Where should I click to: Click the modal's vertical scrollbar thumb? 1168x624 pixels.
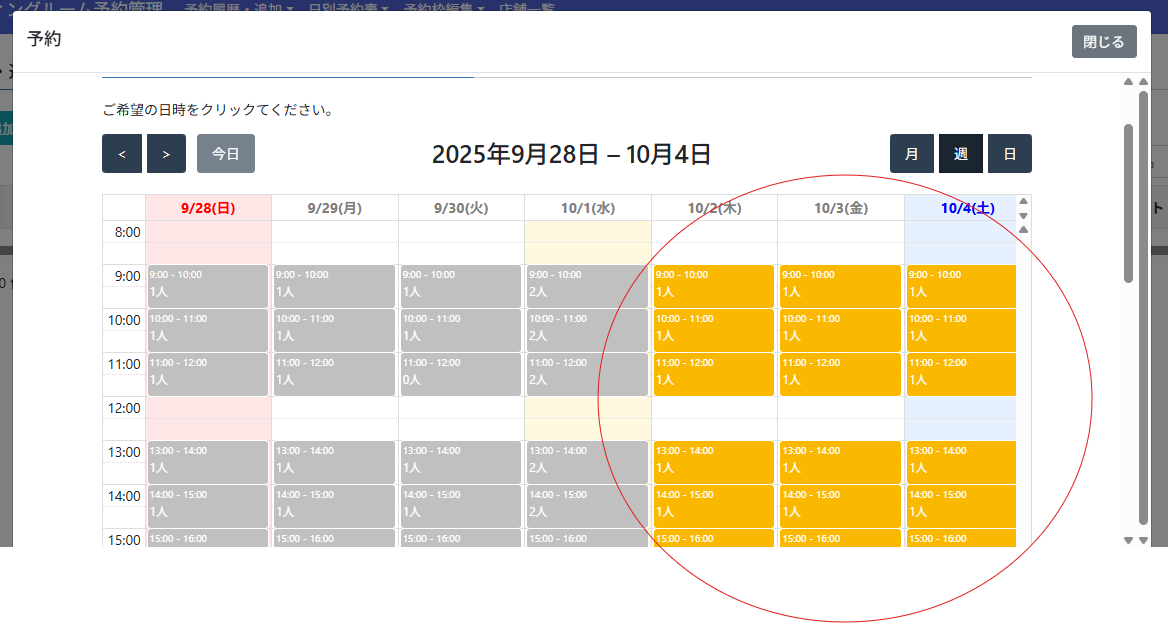click(1129, 200)
